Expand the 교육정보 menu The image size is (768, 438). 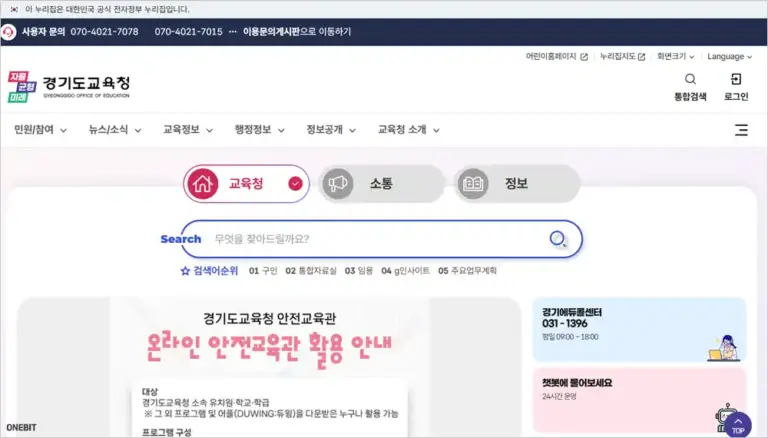coord(188,130)
